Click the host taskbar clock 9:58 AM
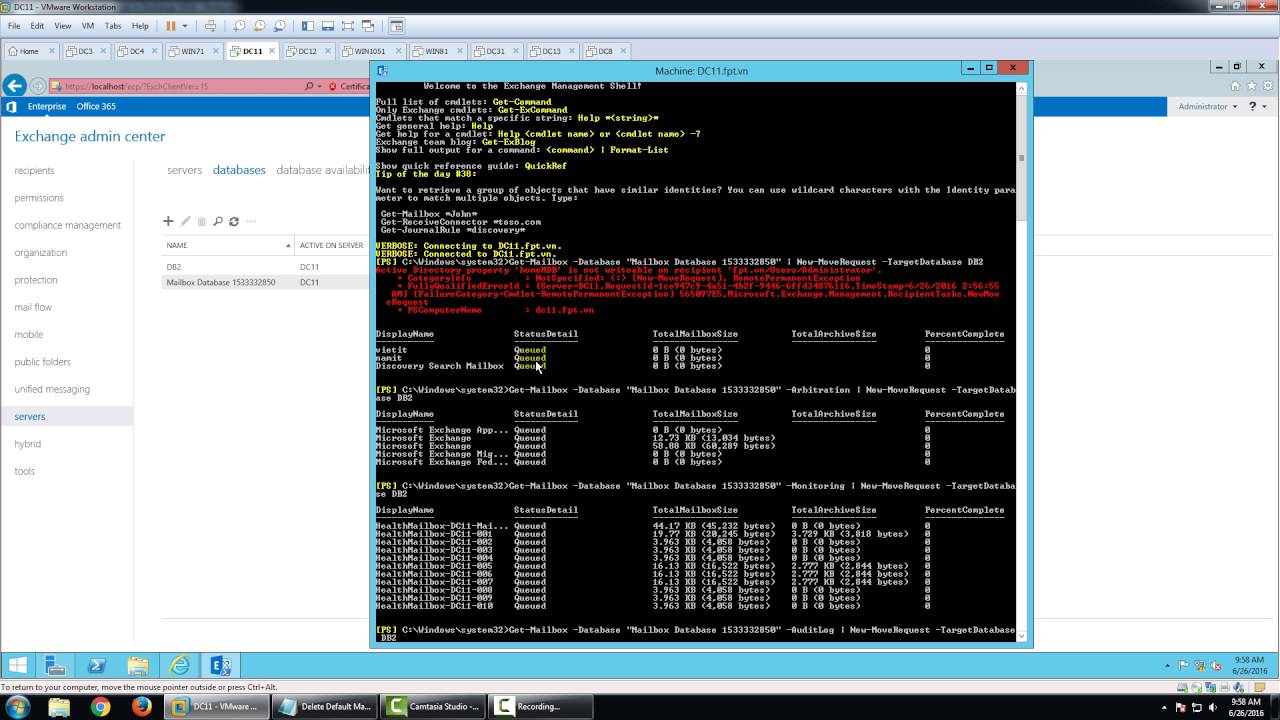Screen dimensions: 1280x720 click(x=1249, y=707)
